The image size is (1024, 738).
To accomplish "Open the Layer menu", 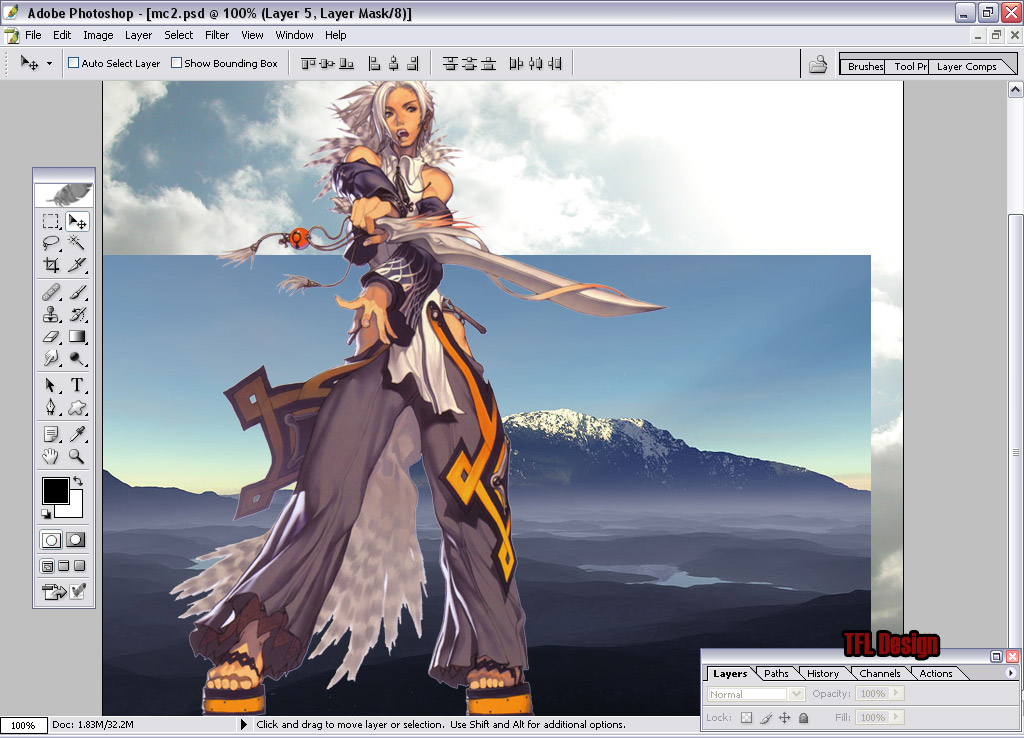I will [x=138, y=35].
